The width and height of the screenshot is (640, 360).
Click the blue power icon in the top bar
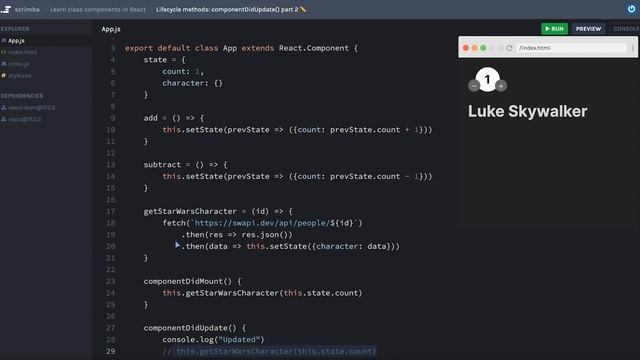click(631, 9)
